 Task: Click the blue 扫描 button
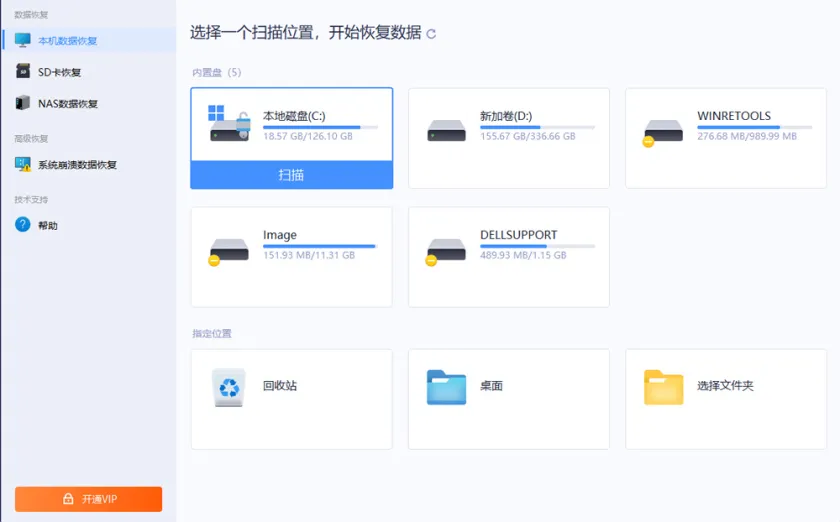[291, 175]
